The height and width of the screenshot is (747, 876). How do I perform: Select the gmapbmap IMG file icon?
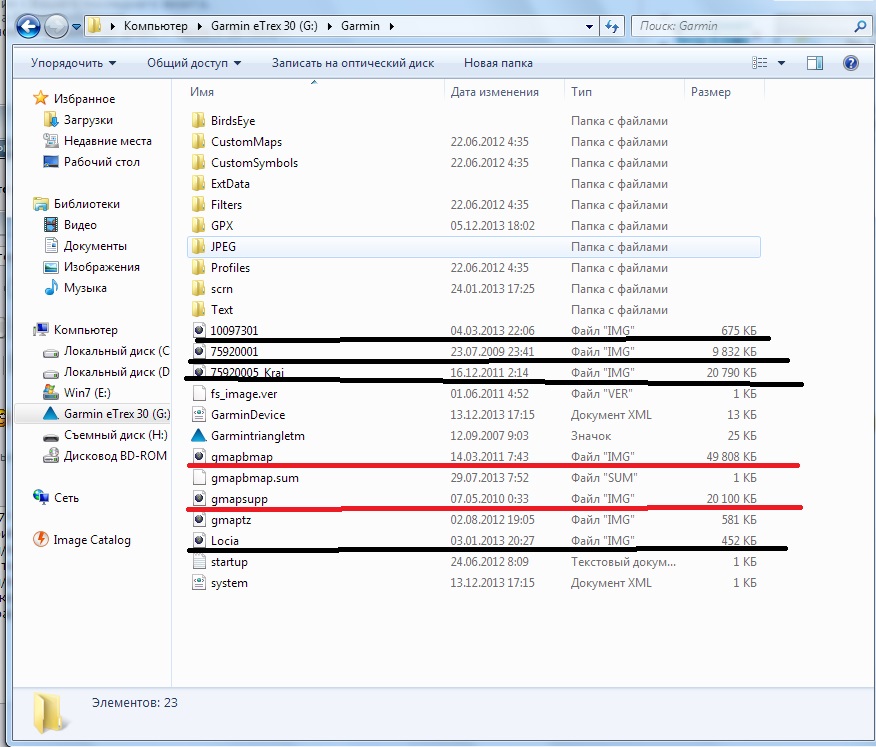tap(199, 456)
